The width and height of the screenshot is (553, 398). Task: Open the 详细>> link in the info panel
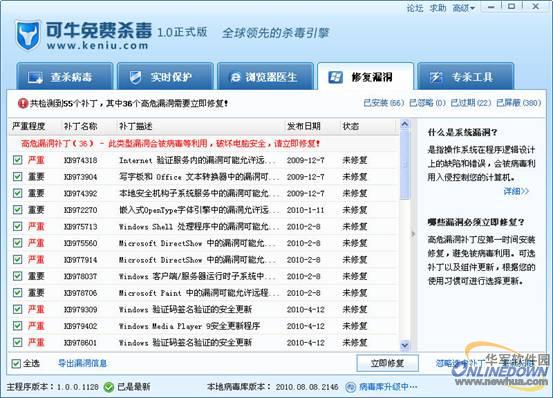click(516, 191)
